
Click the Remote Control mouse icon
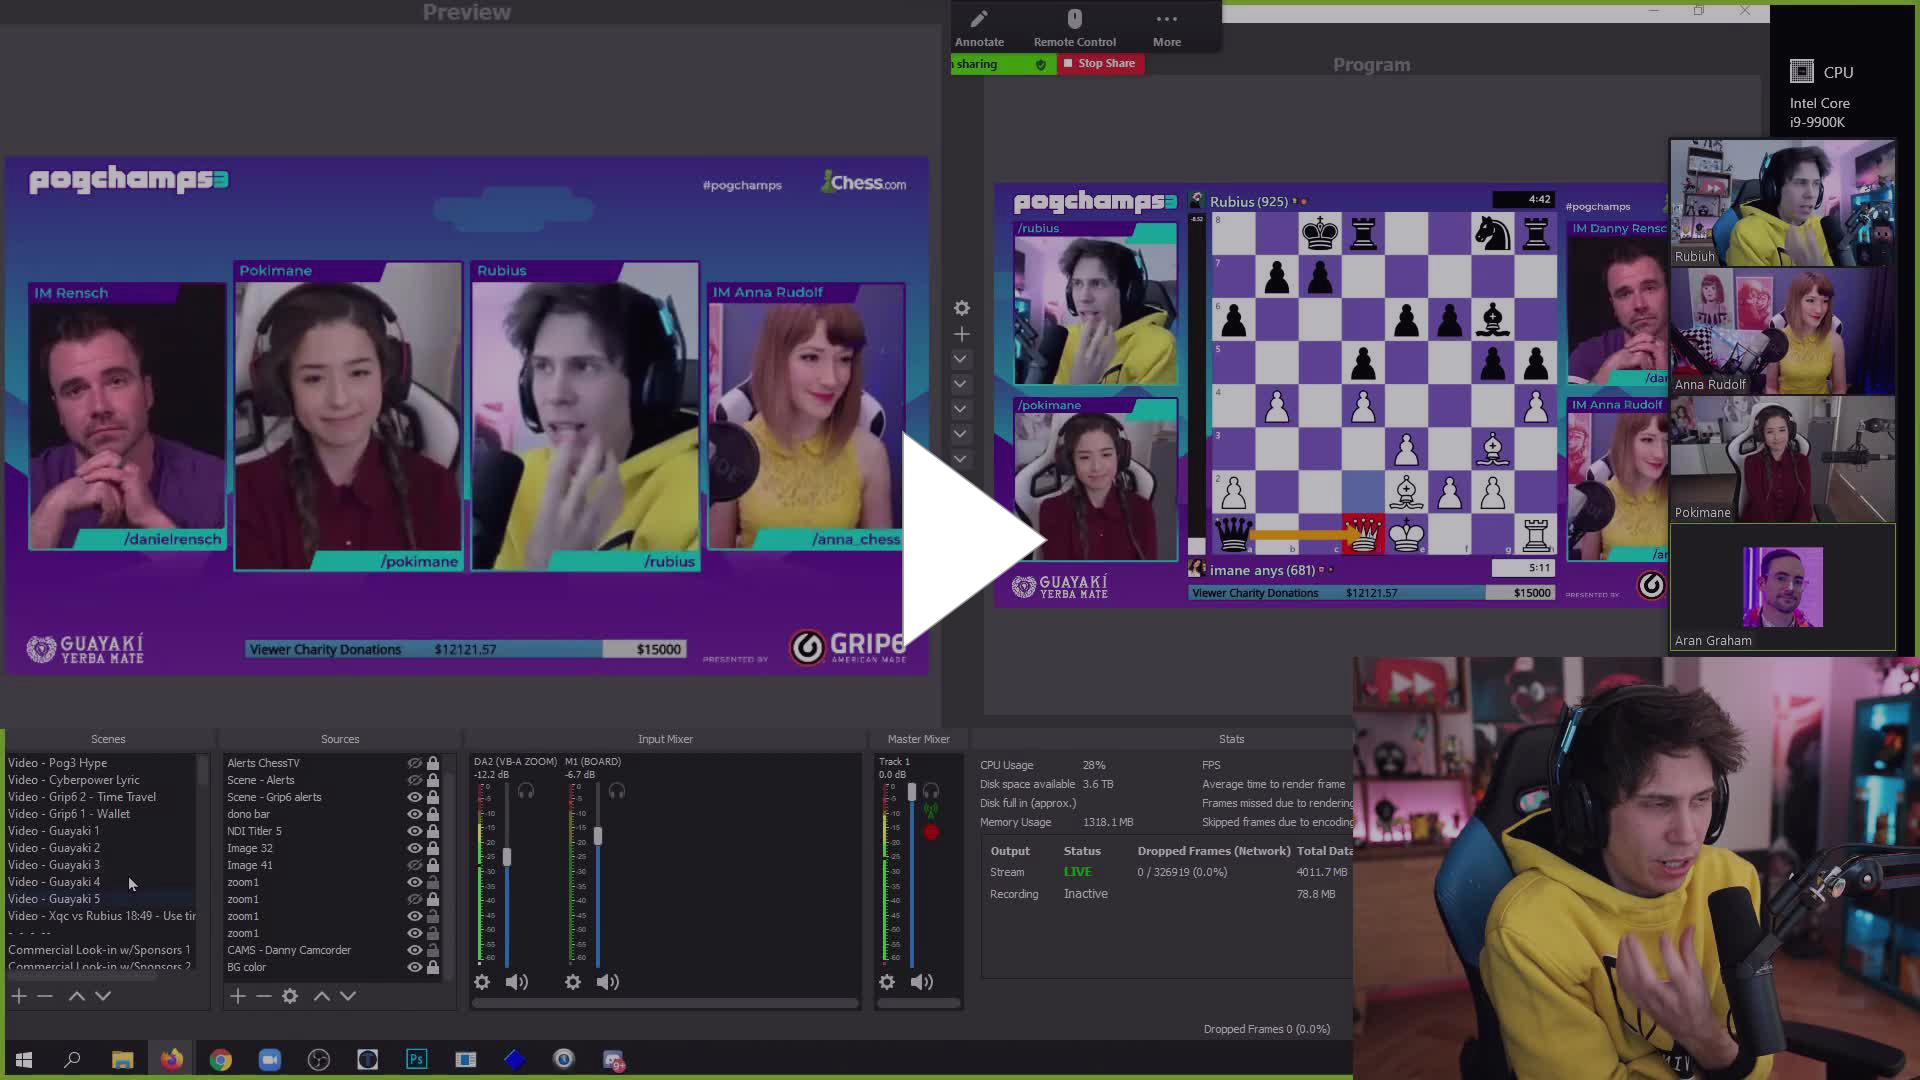(x=1074, y=19)
